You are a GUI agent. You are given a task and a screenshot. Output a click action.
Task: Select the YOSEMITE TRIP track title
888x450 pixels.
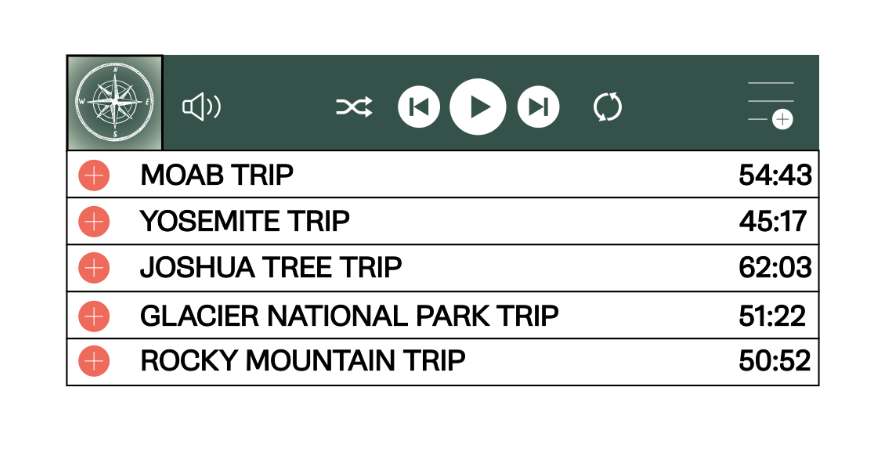pos(245,221)
